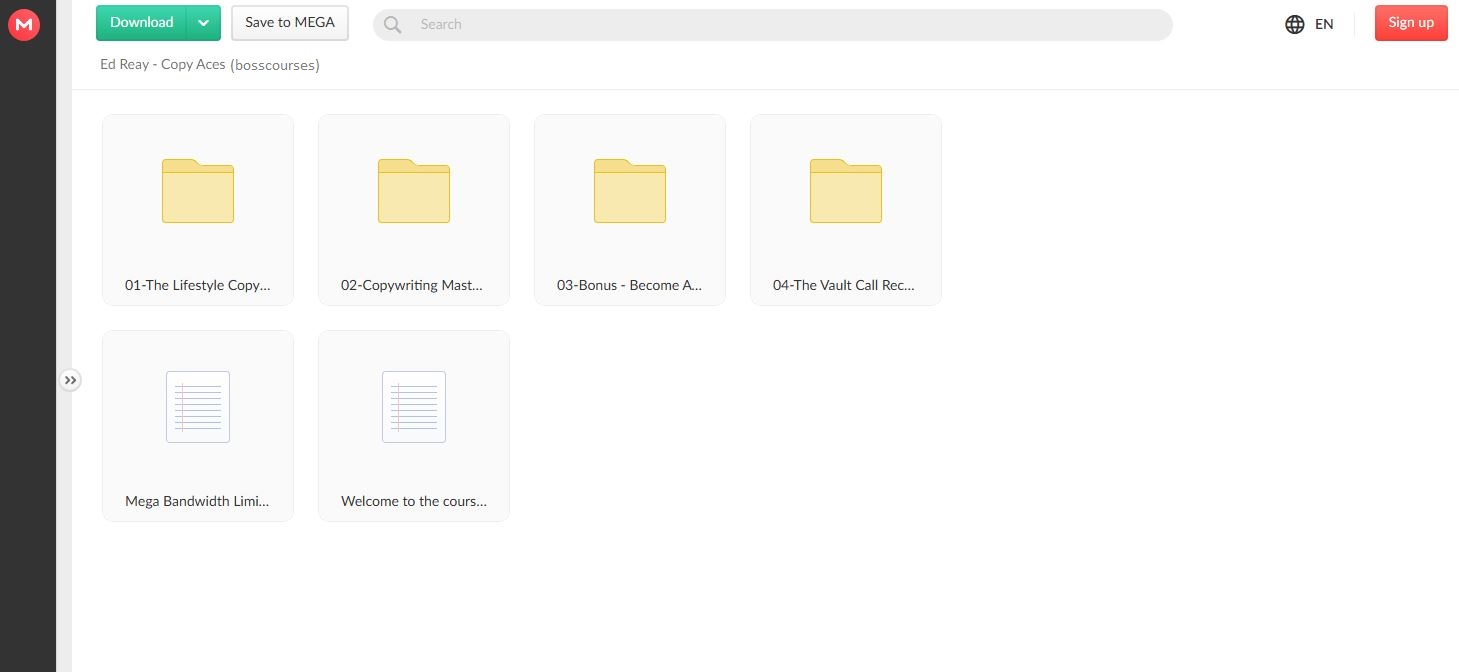Expand the Download options dropdown arrow
Viewport: 1459px width, 672px height.
click(x=204, y=23)
